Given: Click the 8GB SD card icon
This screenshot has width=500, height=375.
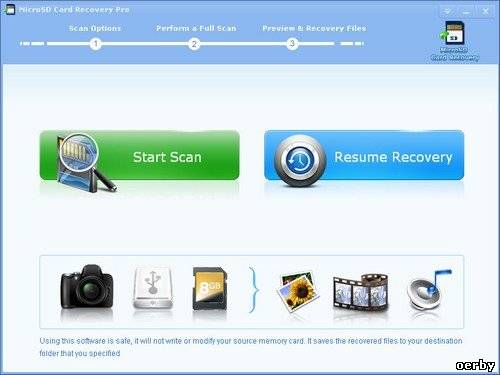Looking at the screenshot, I should (x=210, y=288).
